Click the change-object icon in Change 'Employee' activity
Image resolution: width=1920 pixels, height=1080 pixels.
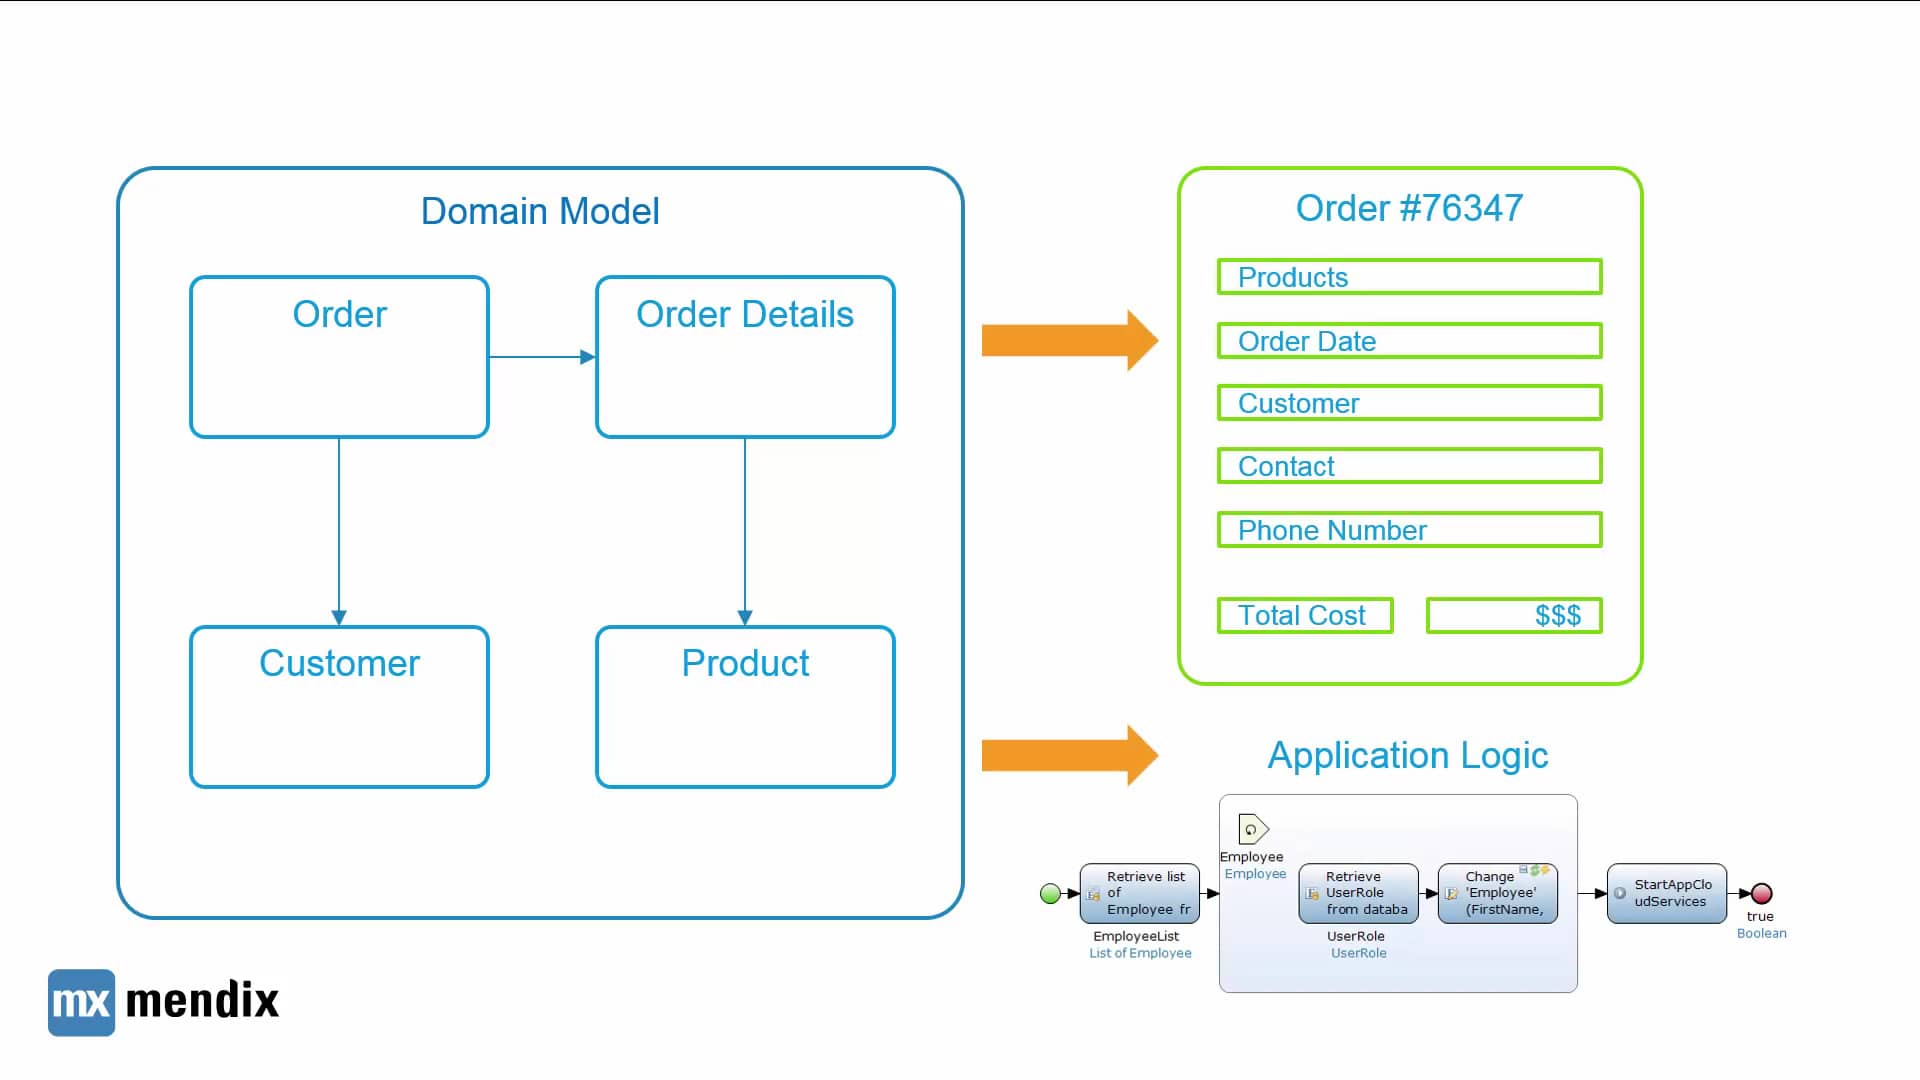tap(1450, 896)
